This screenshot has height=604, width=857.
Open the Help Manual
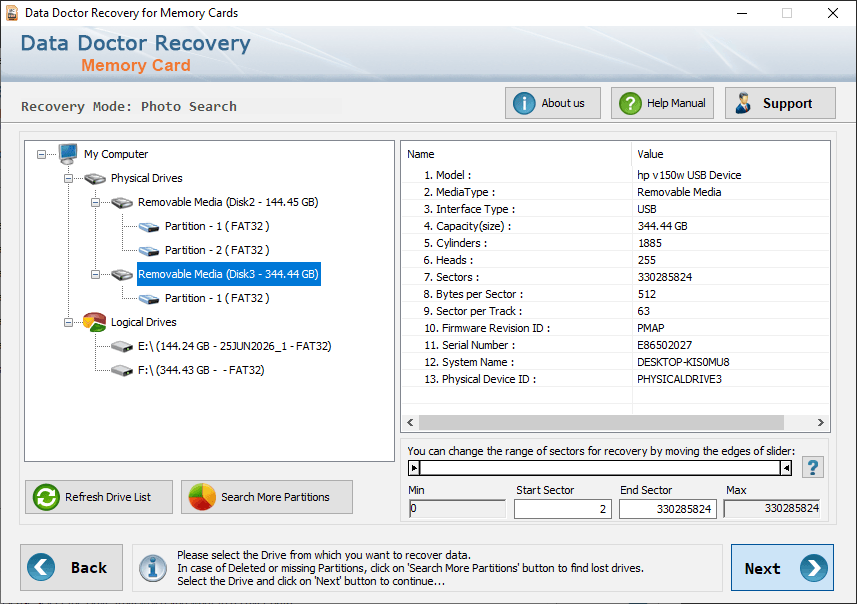[x=662, y=103]
